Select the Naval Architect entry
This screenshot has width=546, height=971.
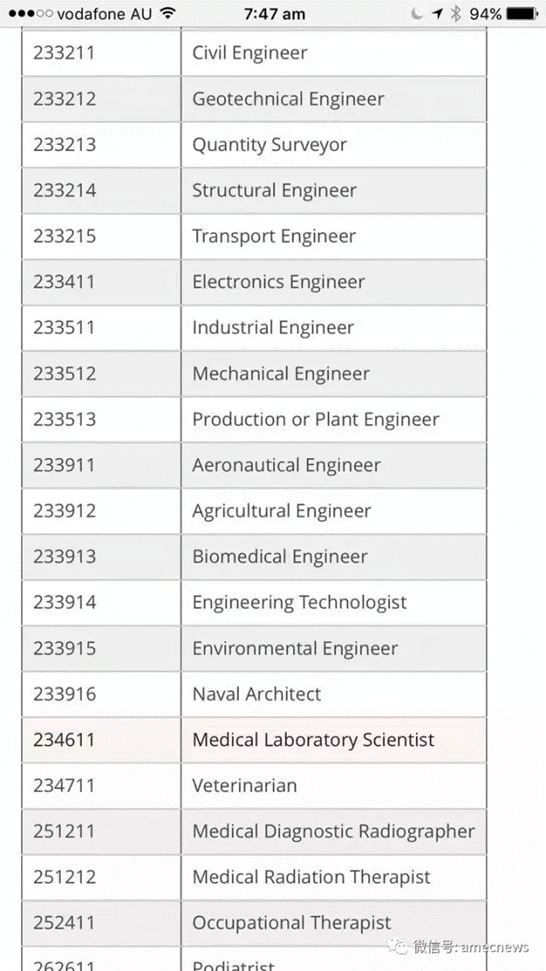(x=257, y=694)
